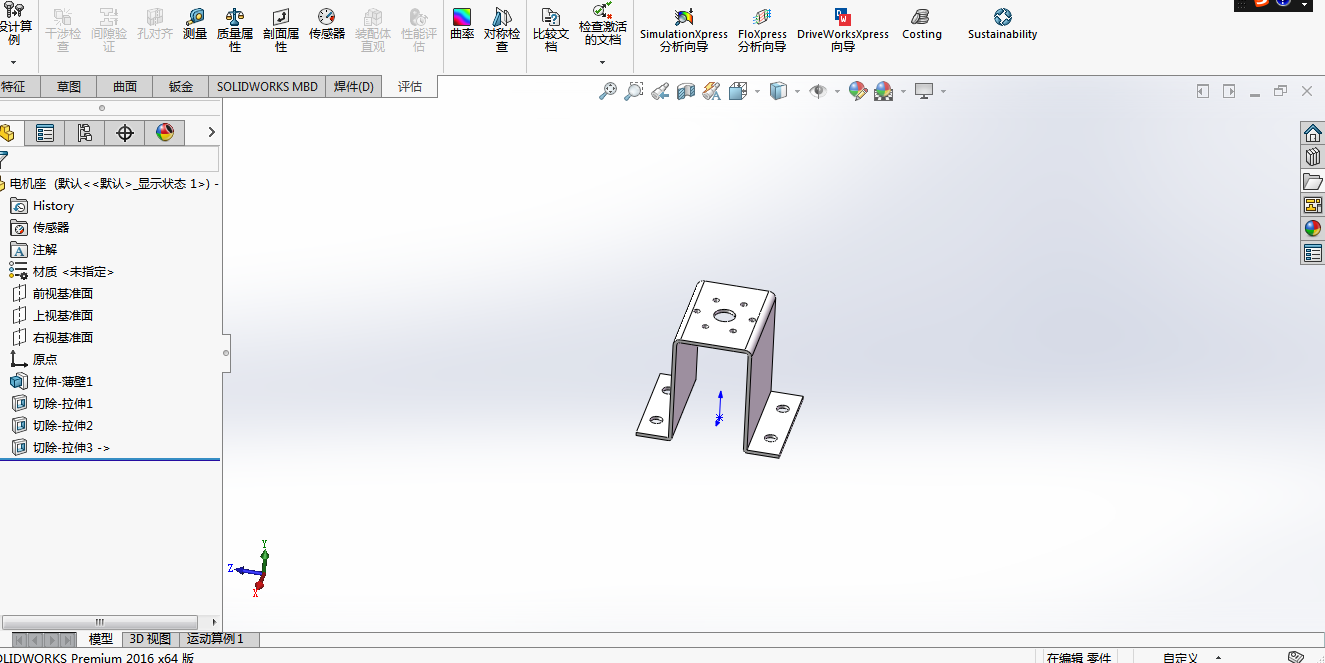Viewport: 1325px width, 663px height.
Task: Run the 对称检查 symmetry check
Action: pyautogui.click(x=502, y=30)
